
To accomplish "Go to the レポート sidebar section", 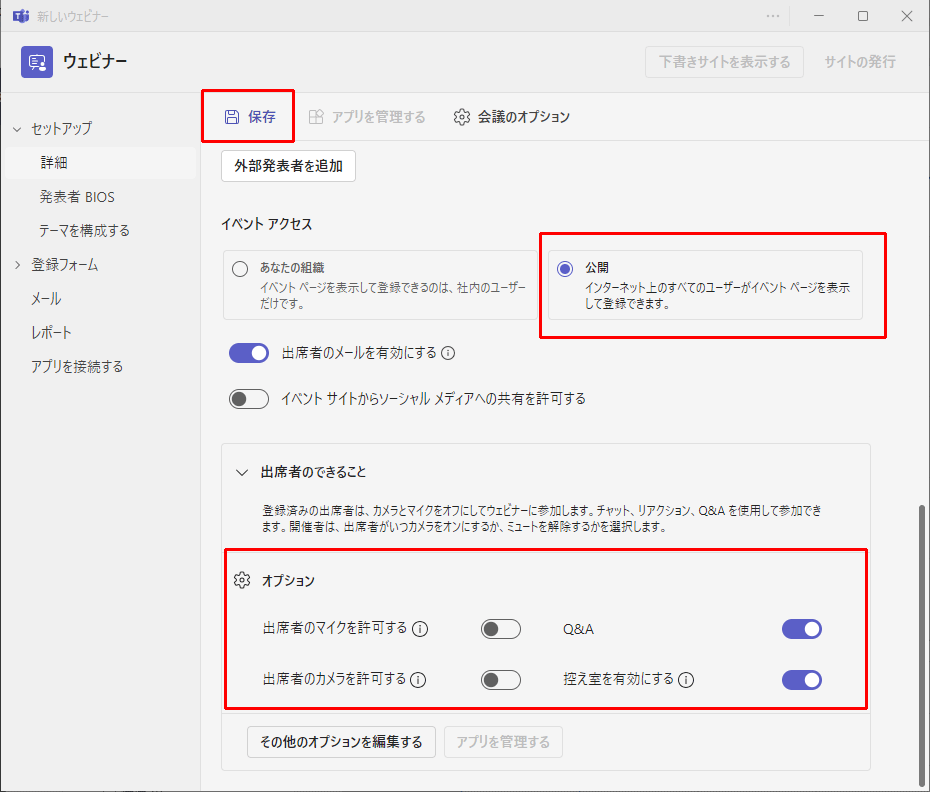I will tap(51, 333).
